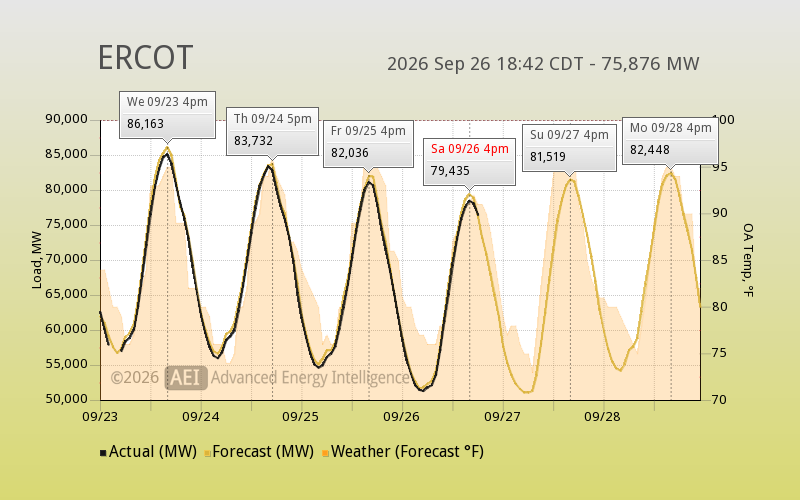Click the Forecast (MW) legend marker
Screen dimensions: 800x500
click(208, 453)
